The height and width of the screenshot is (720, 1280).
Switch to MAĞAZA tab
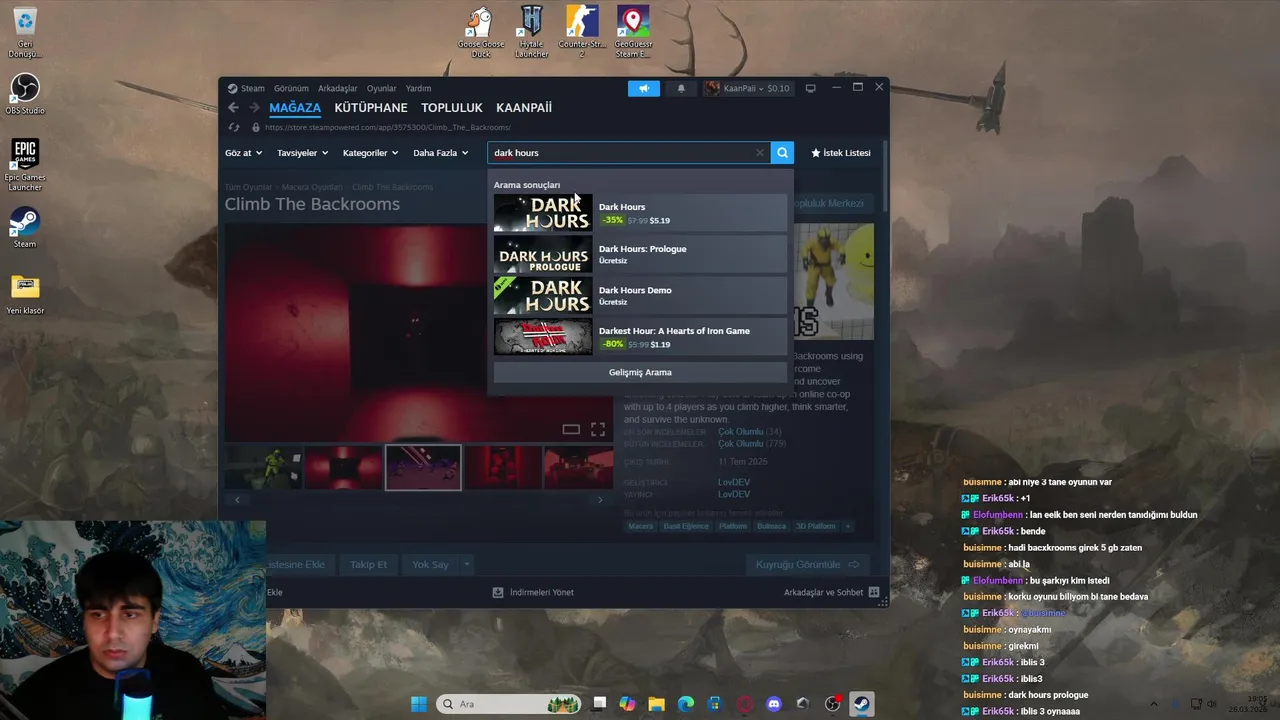(295, 107)
